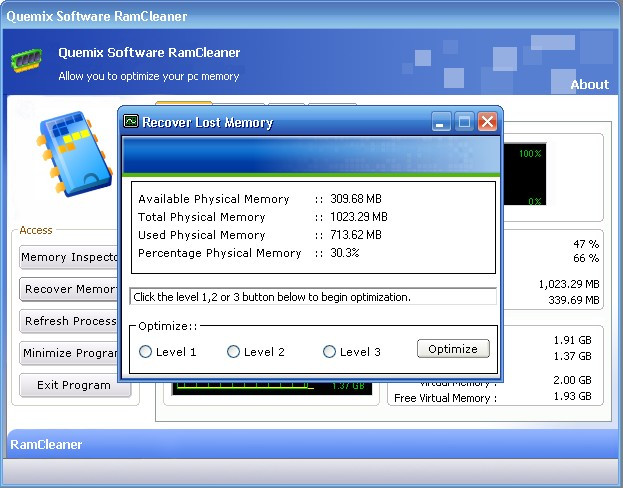Click the 339.69 MB value in main window
The height and width of the screenshot is (488, 623).
[574, 300]
